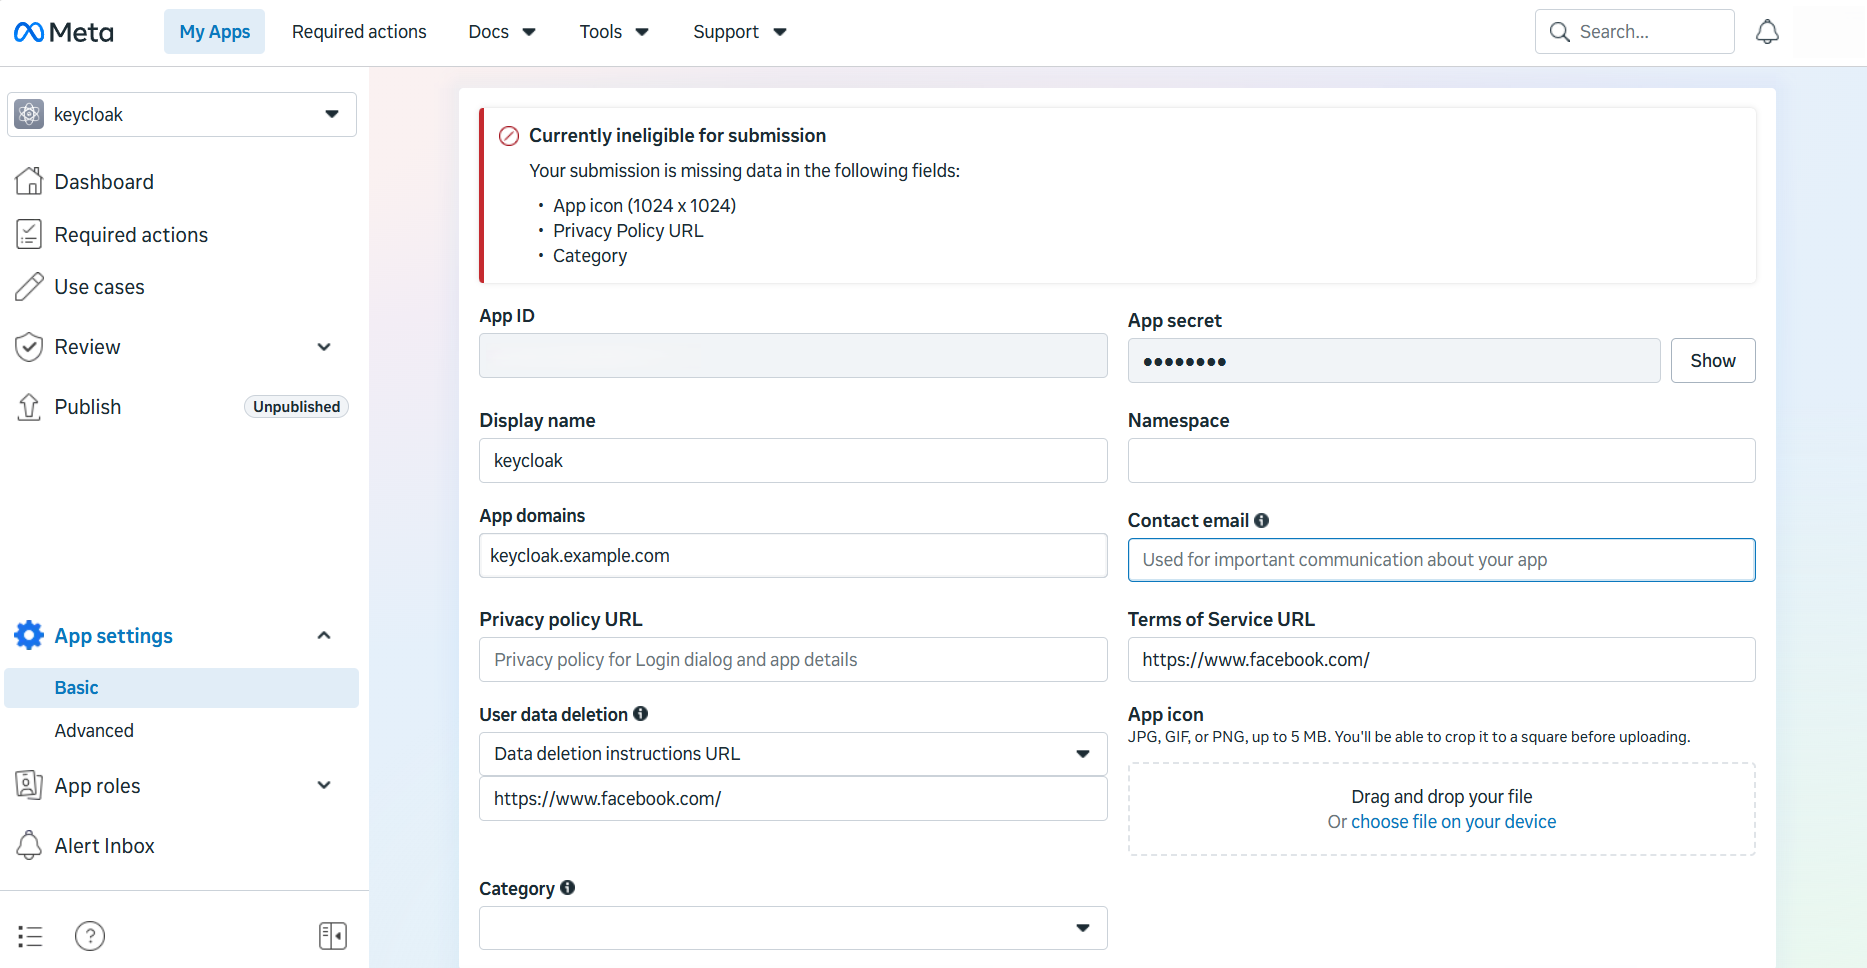Open the list icon at the sidebar bottom
Image resolution: width=1867 pixels, height=968 pixels.
point(30,936)
